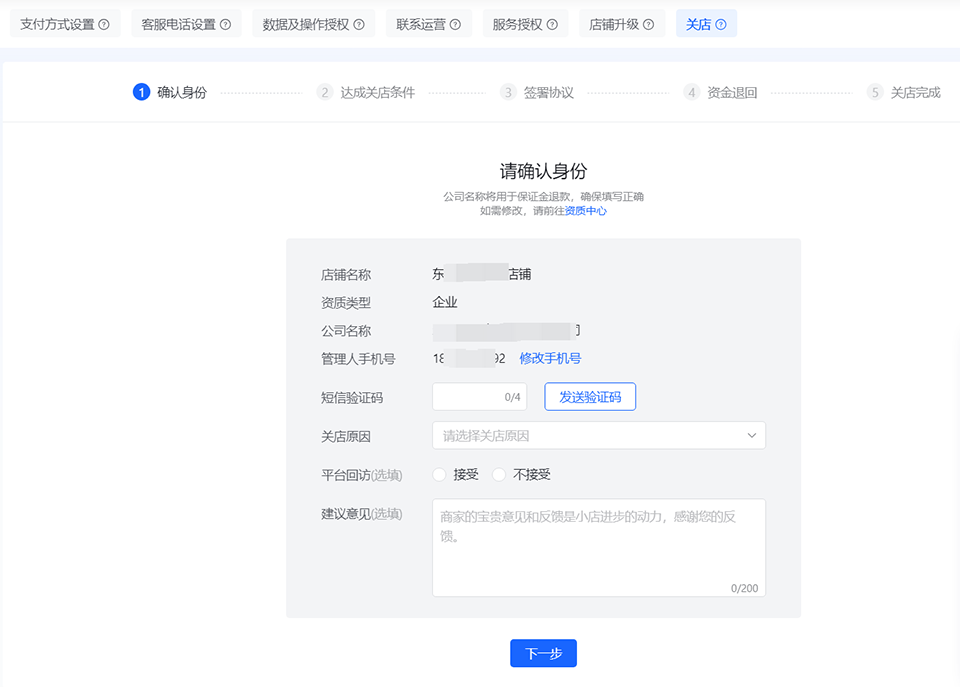Click the chevron arrow in 关店原因 select
Screen dimensions: 960x687
point(752,435)
